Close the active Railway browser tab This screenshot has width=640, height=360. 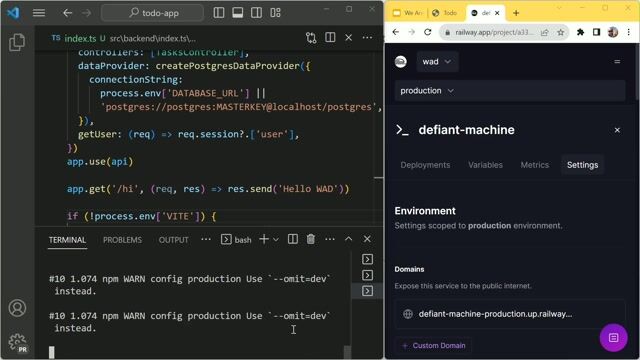[x=497, y=13]
